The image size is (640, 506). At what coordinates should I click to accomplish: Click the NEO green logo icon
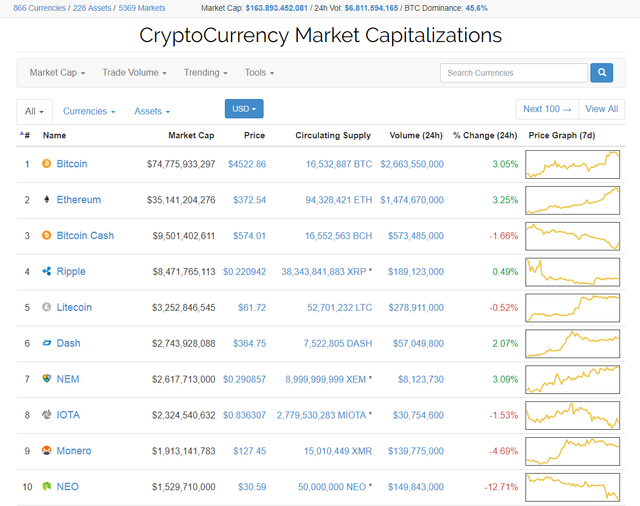click(x=47, y=486)
